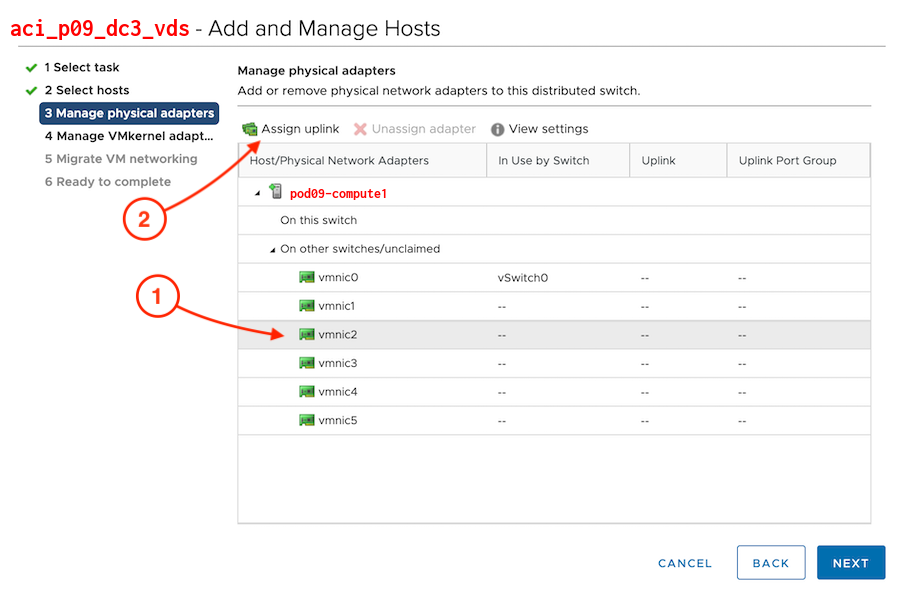The height and width of the screenshot is (593, 900).
Task: Click the pod09-compute1 host icon
Action: click(x=276, y=192)
